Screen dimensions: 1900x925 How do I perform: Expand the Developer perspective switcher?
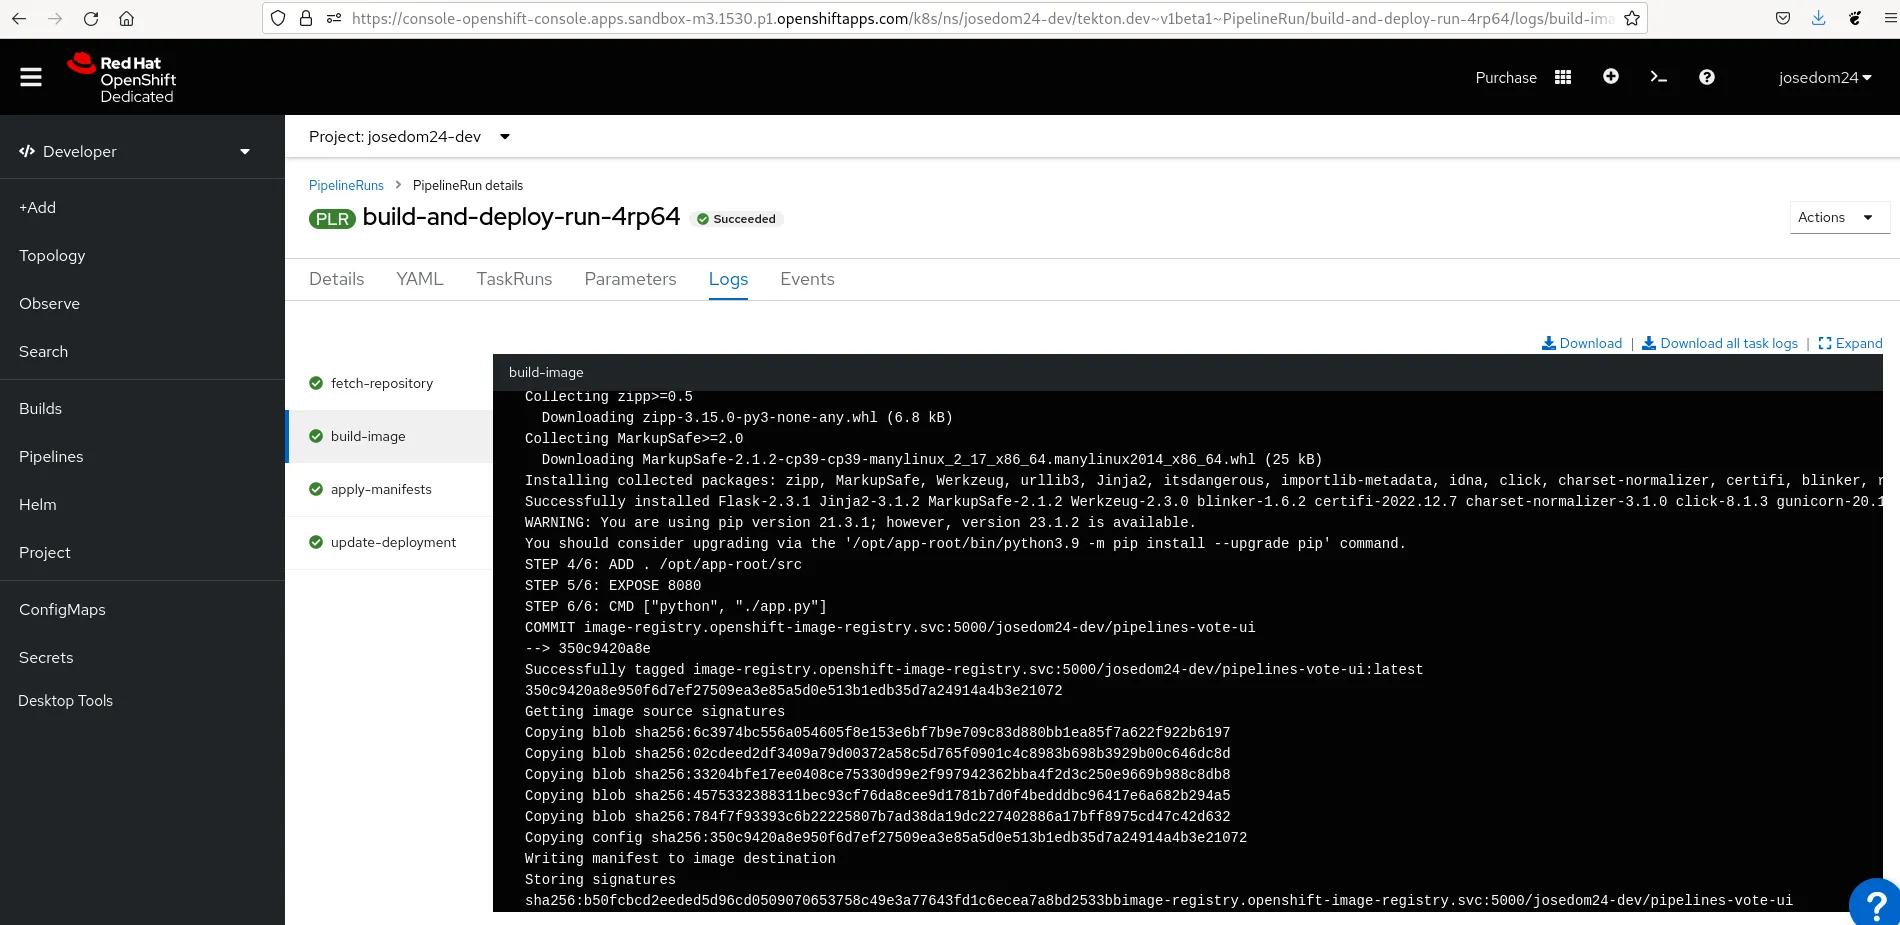135,151
